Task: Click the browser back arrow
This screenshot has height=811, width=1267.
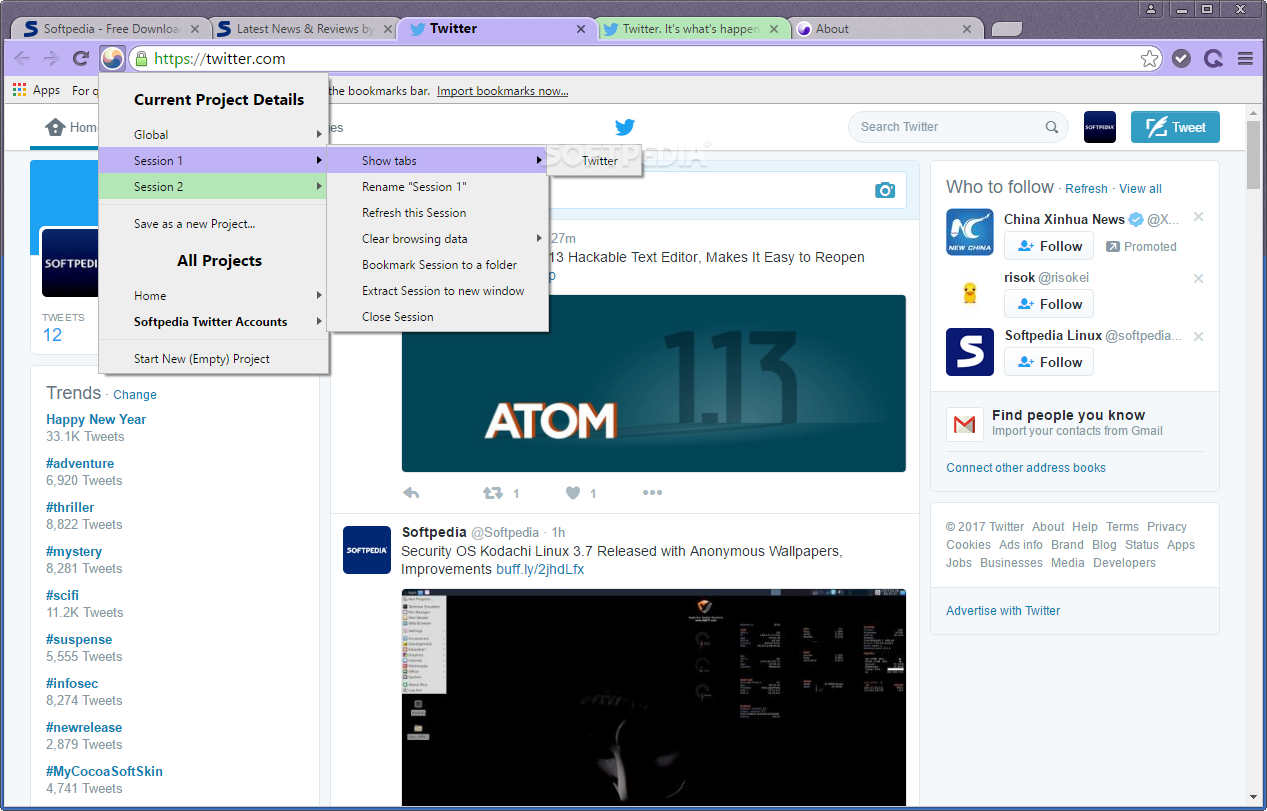Action: click(x=22, y=59)
